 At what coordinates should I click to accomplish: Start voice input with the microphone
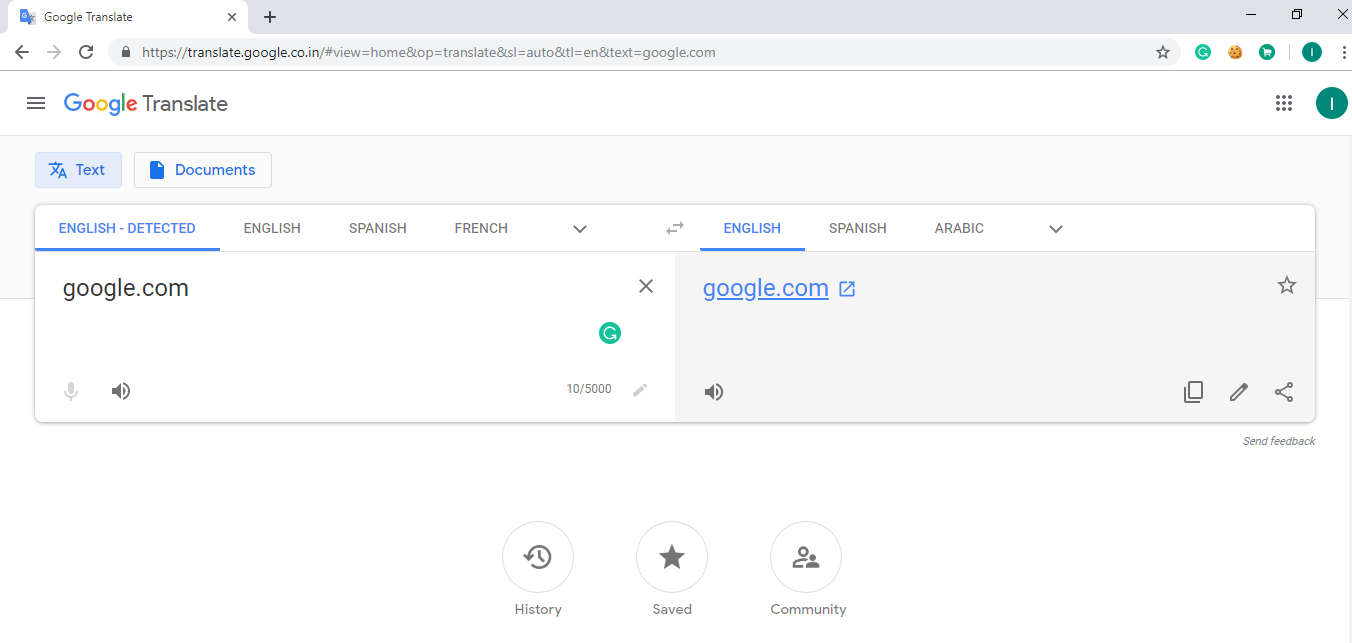71,391
